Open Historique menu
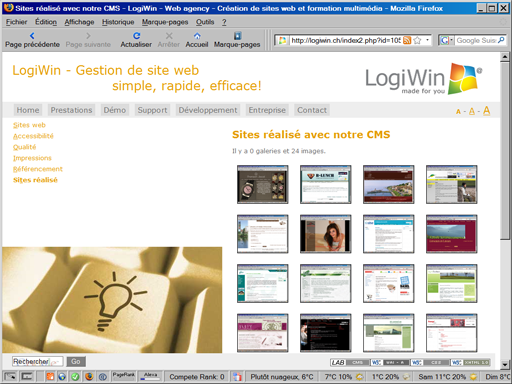This screenshot has width=512, height=384. tap(118, 22)
